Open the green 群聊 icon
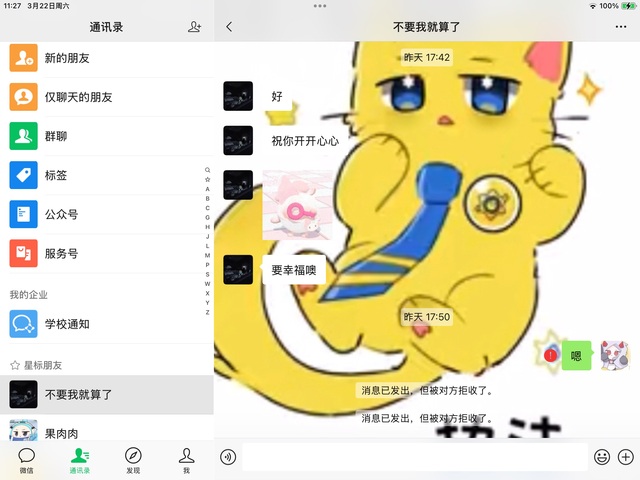Screen dimensions: 640x480 click(24, 136)
